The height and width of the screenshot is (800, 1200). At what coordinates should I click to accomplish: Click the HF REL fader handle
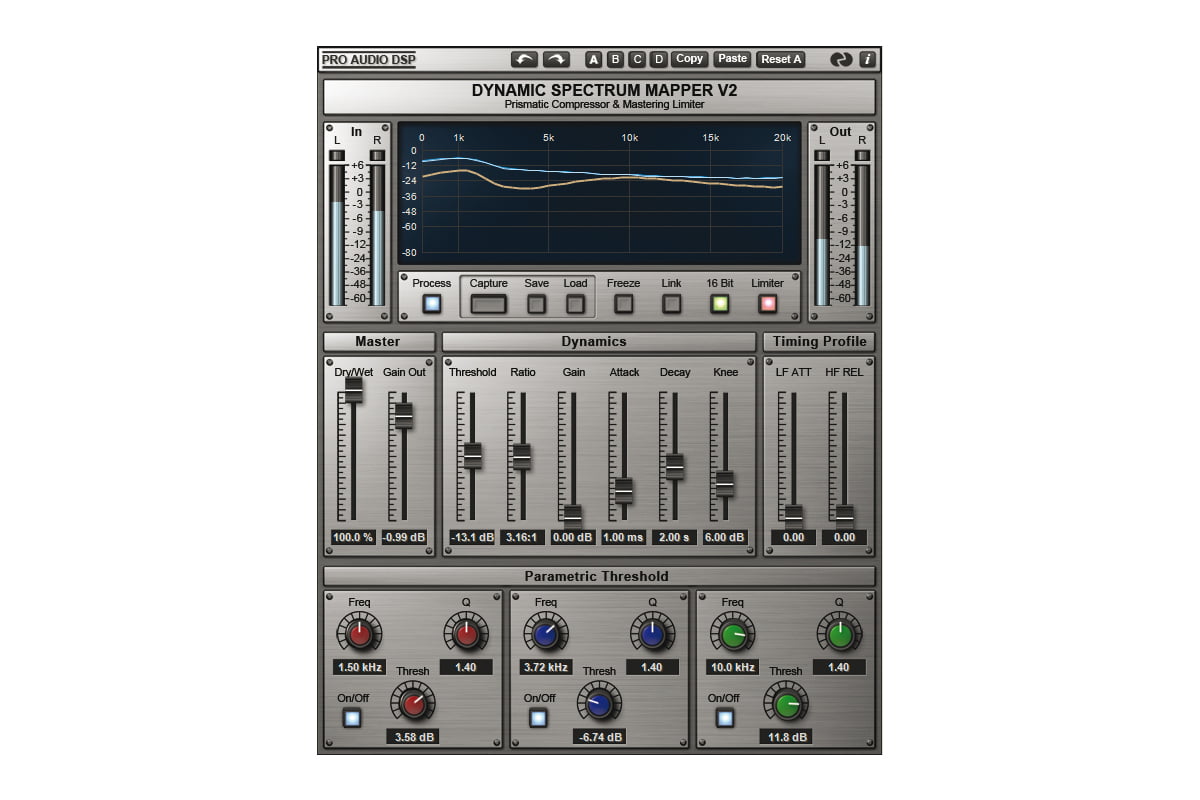845,517
